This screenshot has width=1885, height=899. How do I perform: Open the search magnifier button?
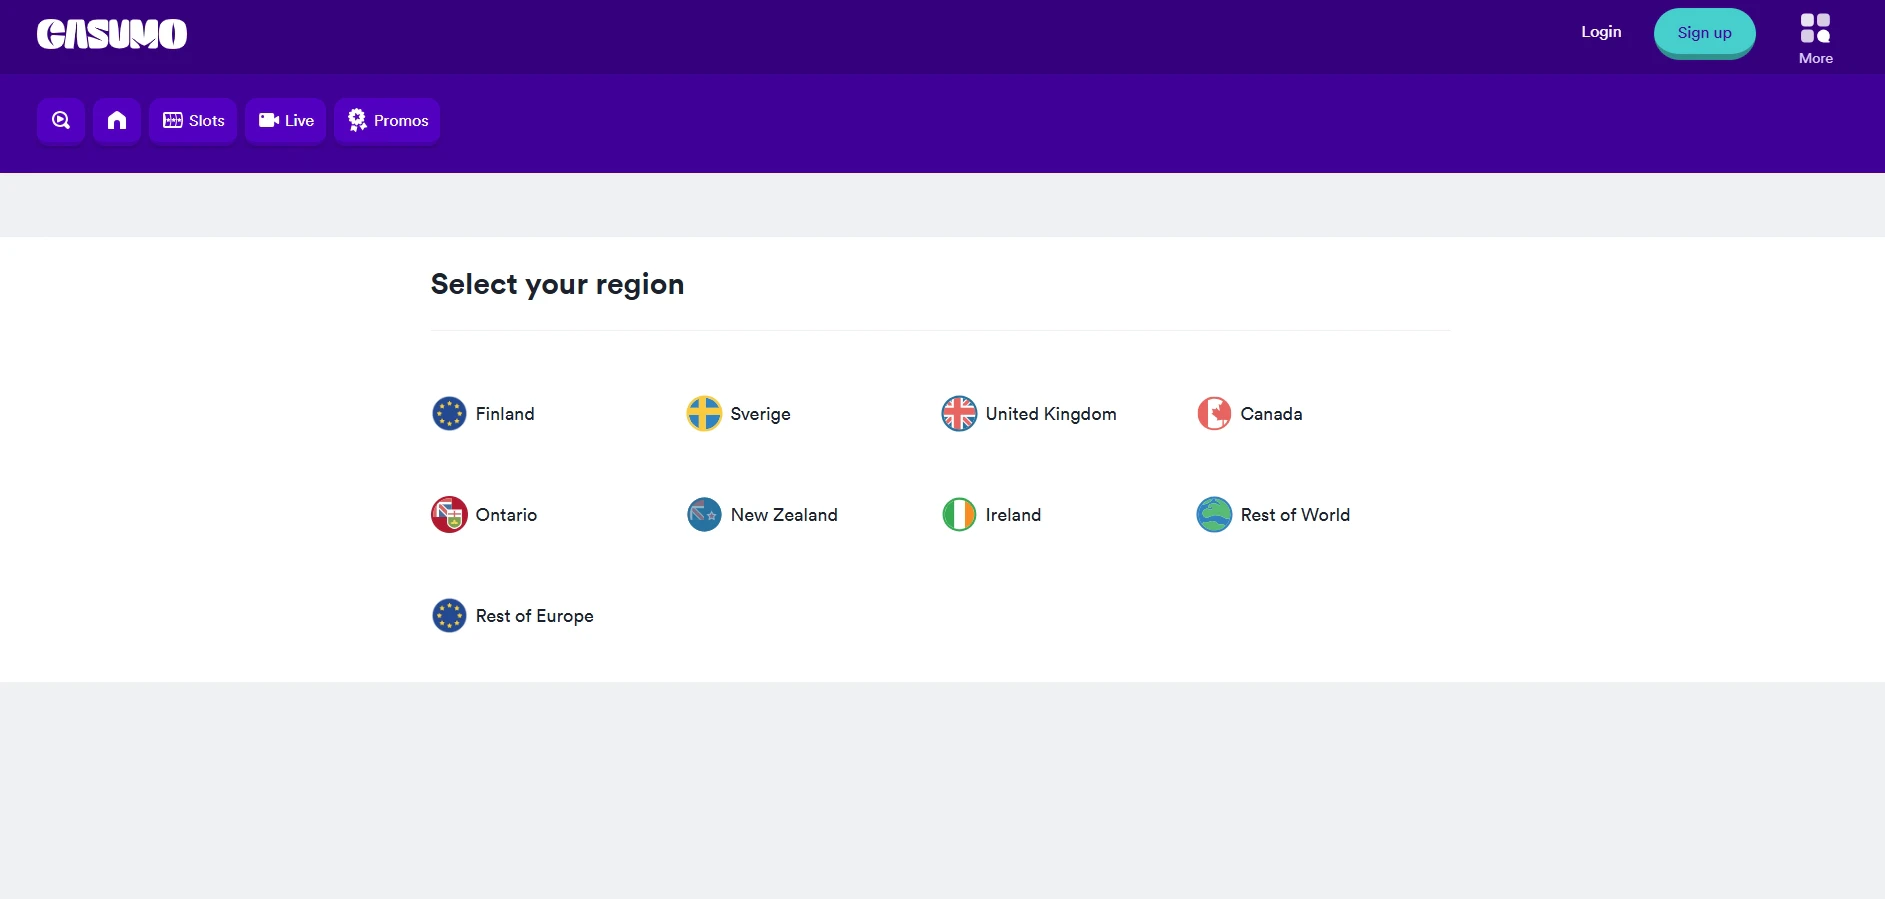click(61, 121)
